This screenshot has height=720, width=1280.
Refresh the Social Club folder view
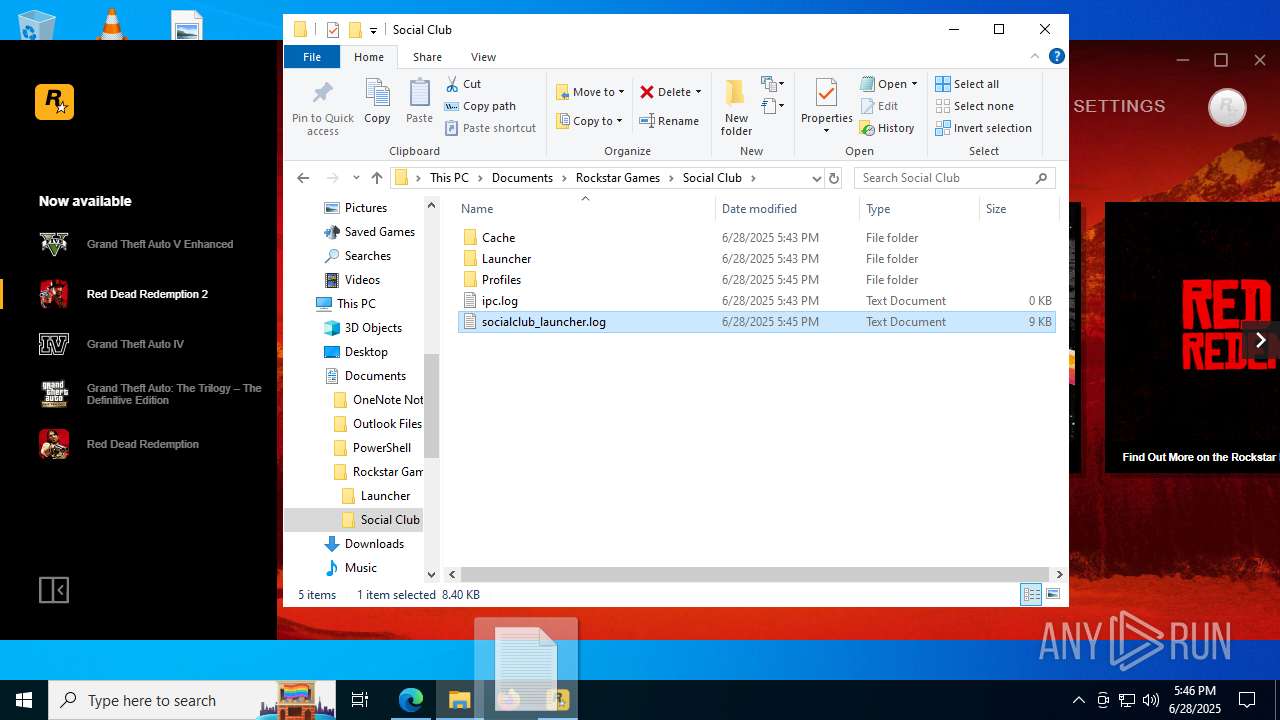tap(834, 178)
